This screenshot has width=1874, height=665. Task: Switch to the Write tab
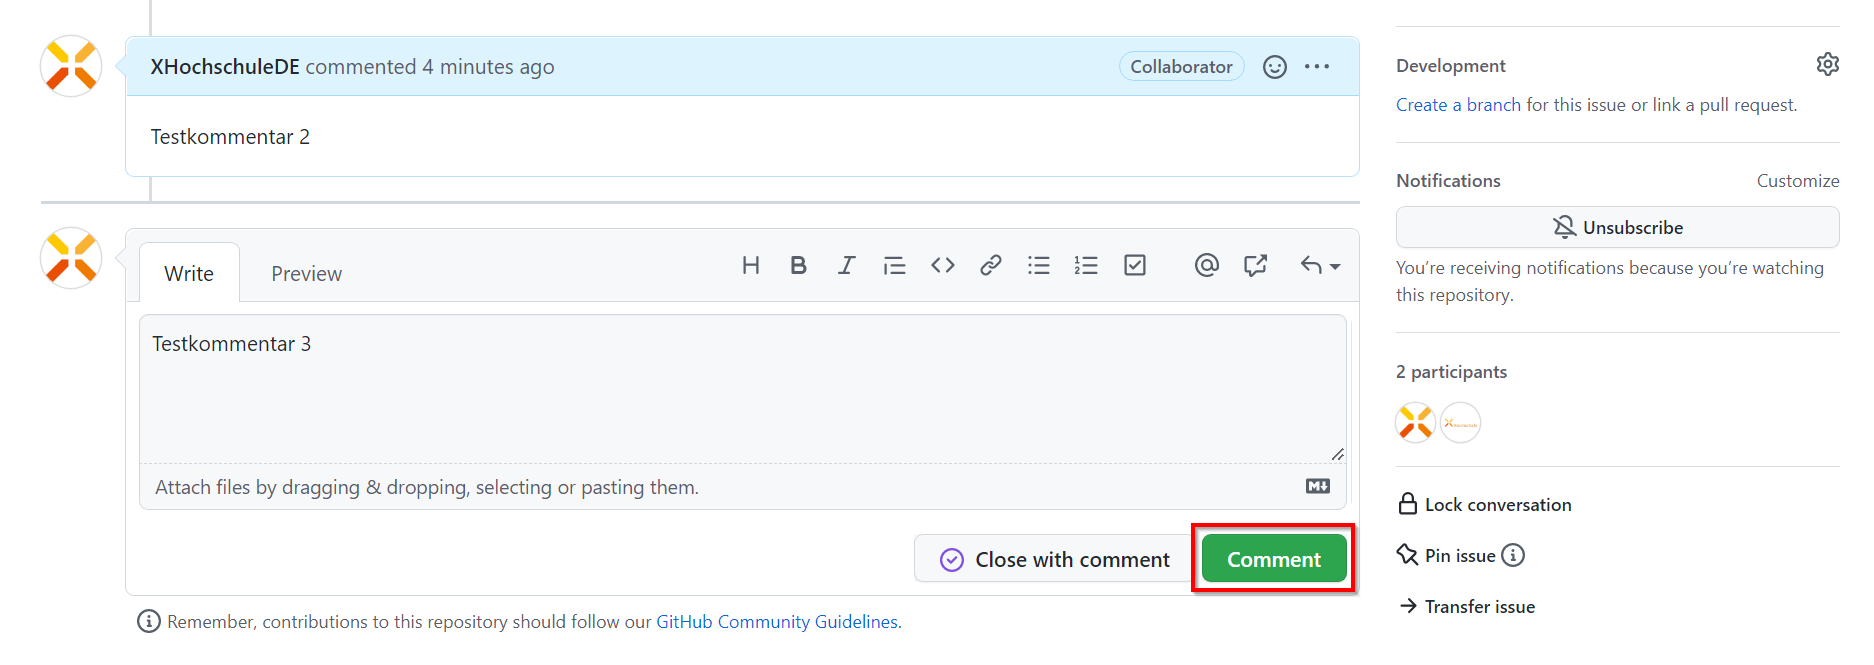coord(189,273)
